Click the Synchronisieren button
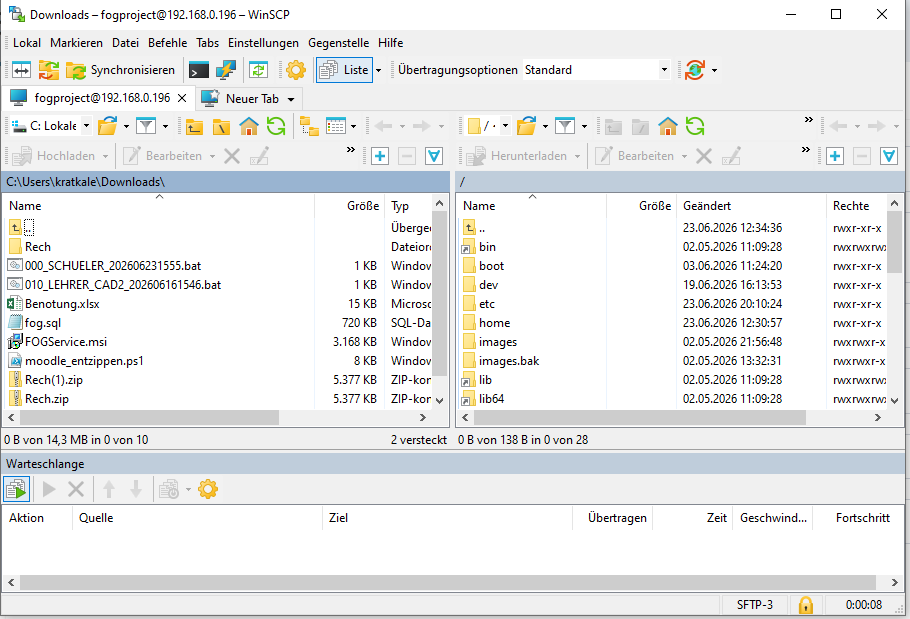Image resolution: width=910 pixels, height=619 pixels. click(x=121, y=70)
